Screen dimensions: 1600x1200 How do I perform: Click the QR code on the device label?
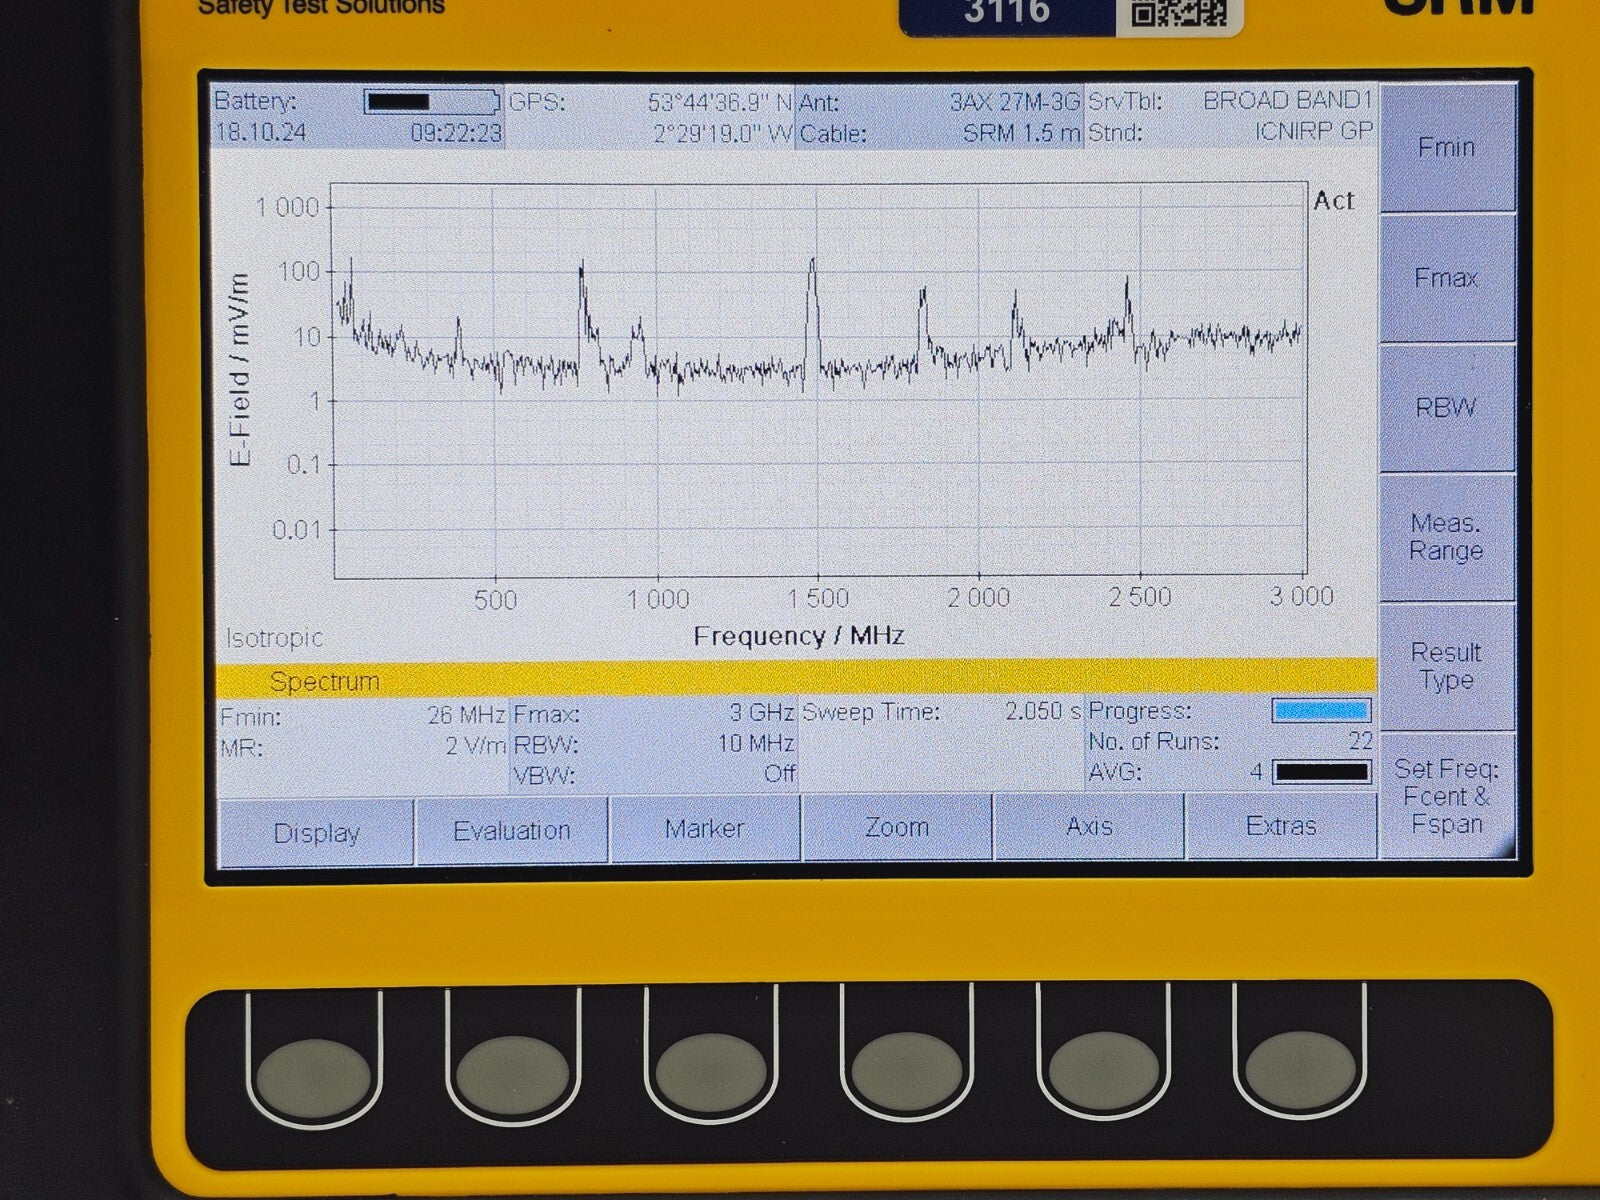[x=1179, y=14]
